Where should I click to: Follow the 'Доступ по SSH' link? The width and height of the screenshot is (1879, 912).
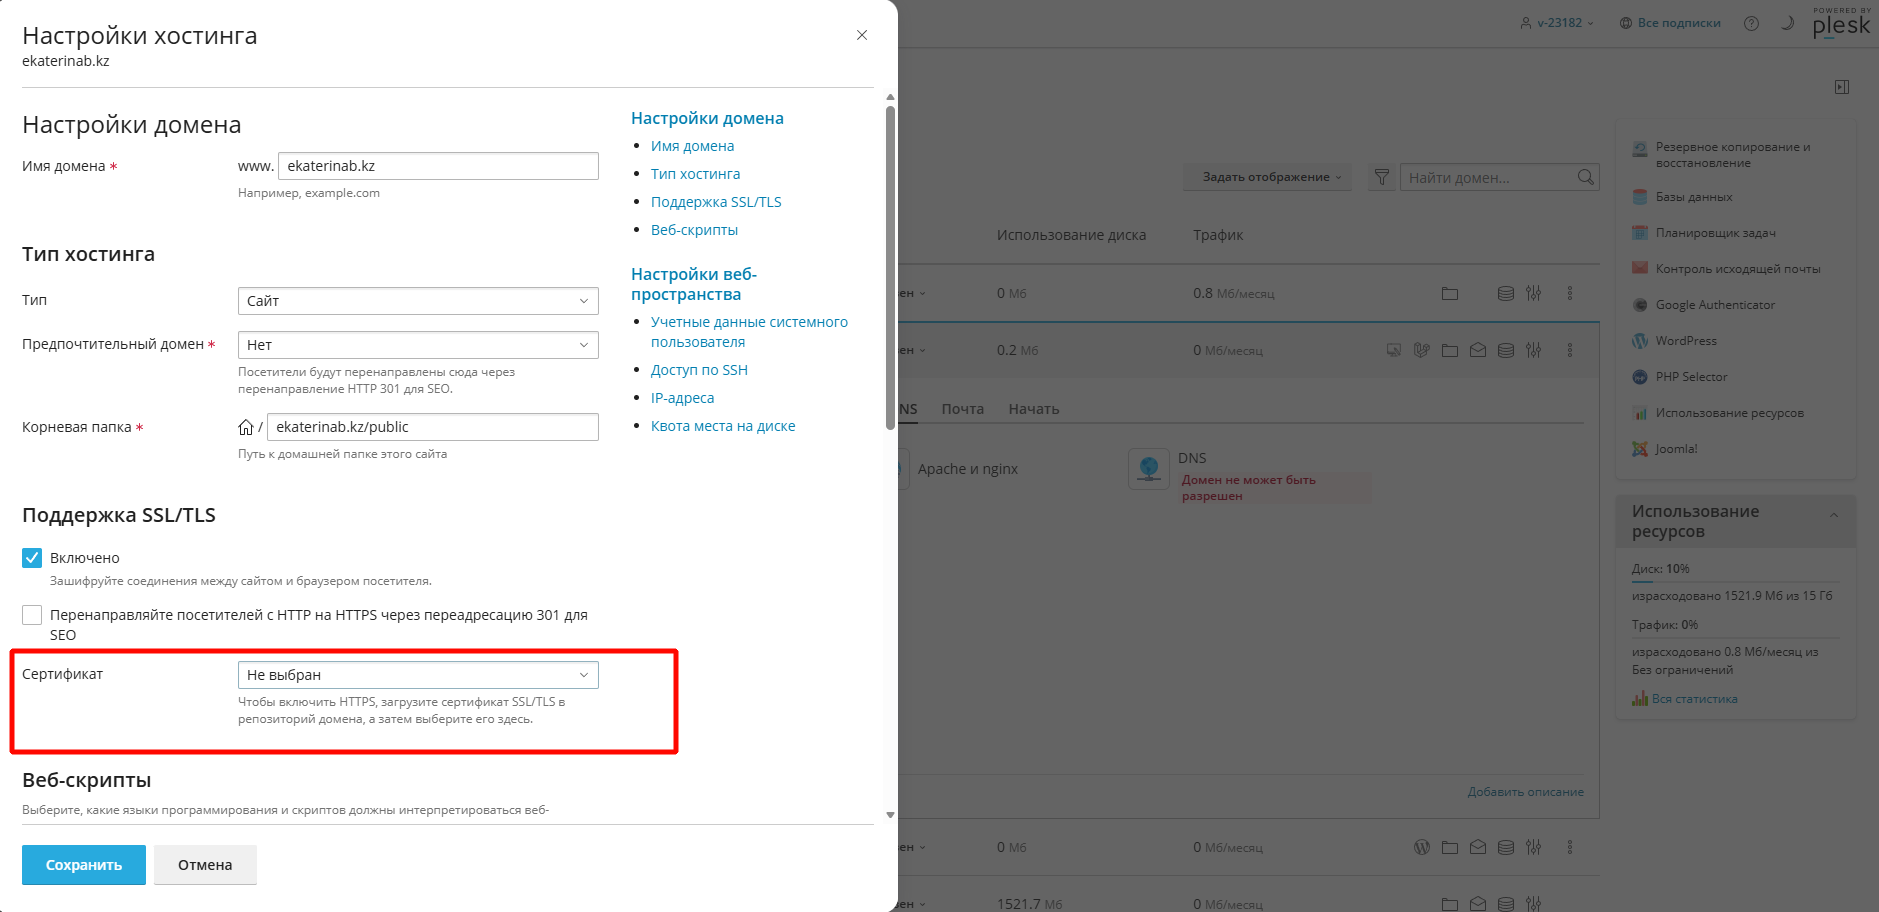coord(699,370)
